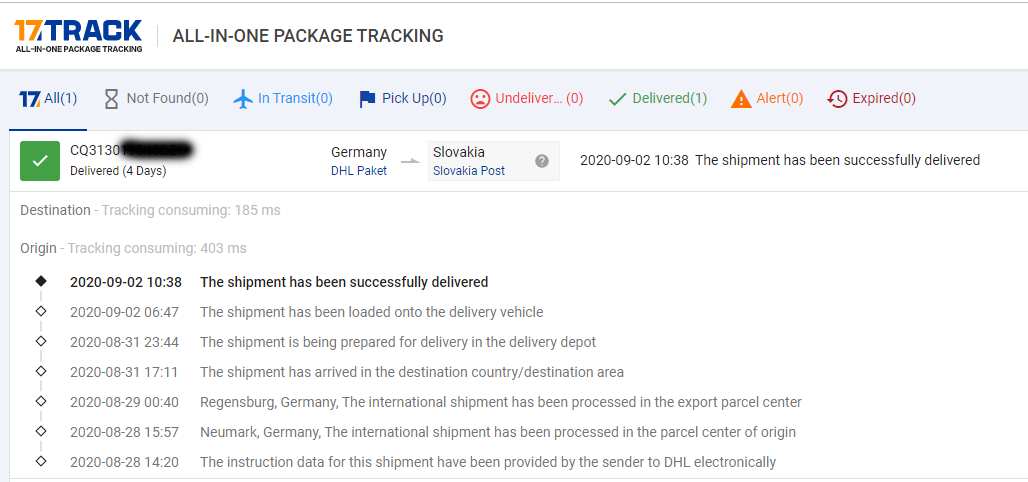The image size is (1028, 482).
Task: Switch to the All(1) tab
Action: click(x=48, y=98)
